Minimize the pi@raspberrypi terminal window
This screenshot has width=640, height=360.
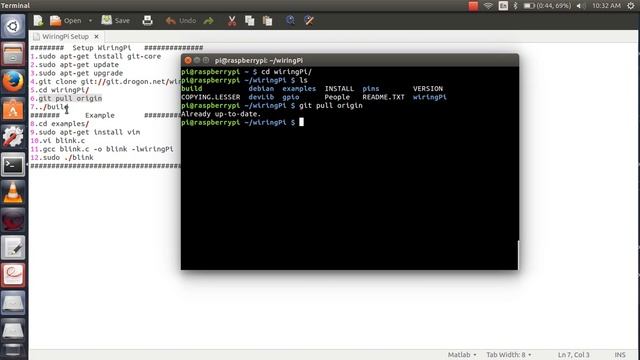click(x=197, y=60)
